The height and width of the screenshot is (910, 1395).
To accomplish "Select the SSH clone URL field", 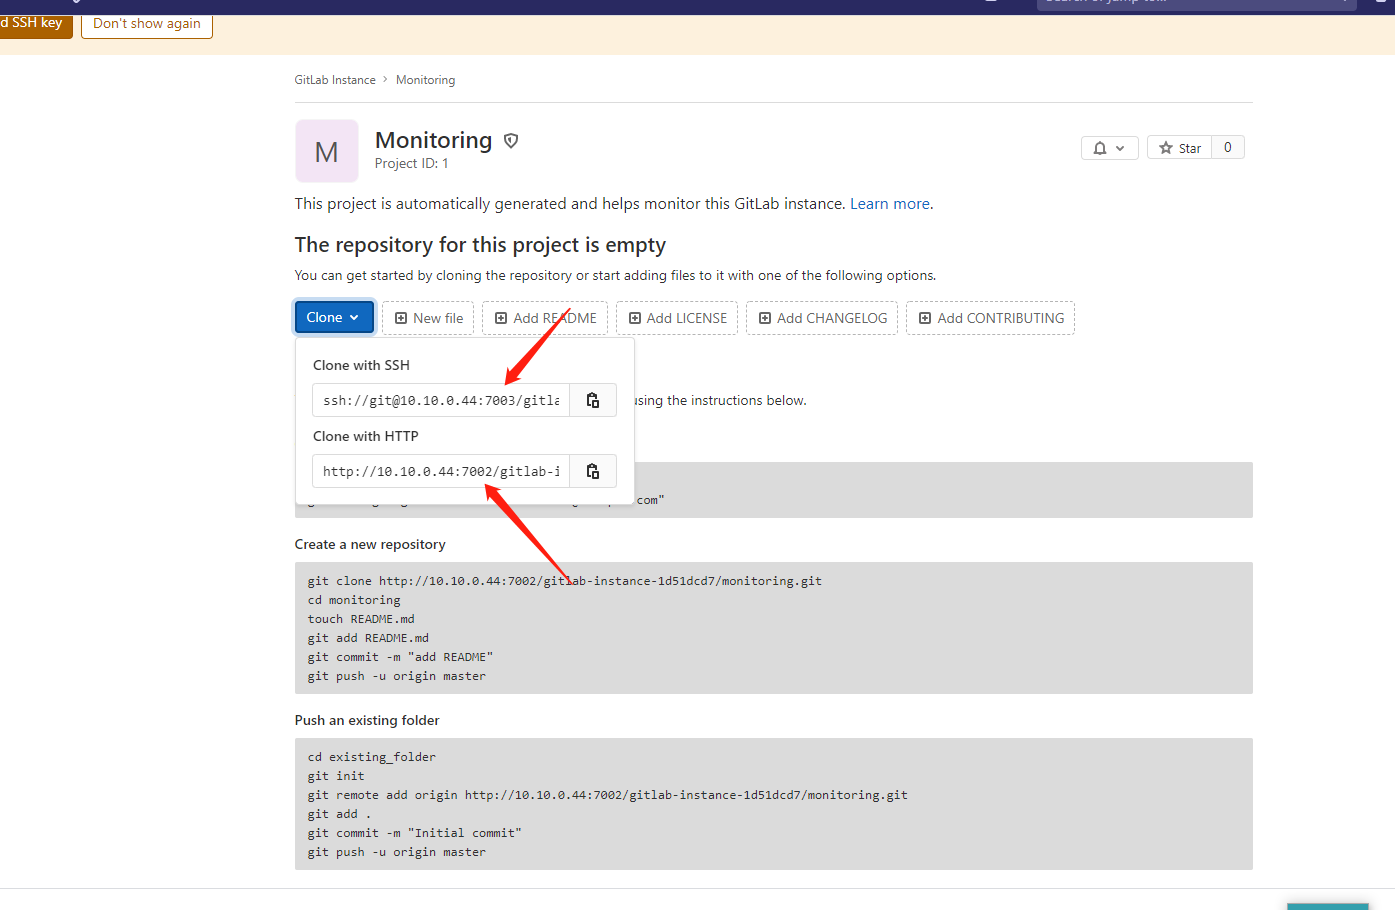I will (441, 400).
